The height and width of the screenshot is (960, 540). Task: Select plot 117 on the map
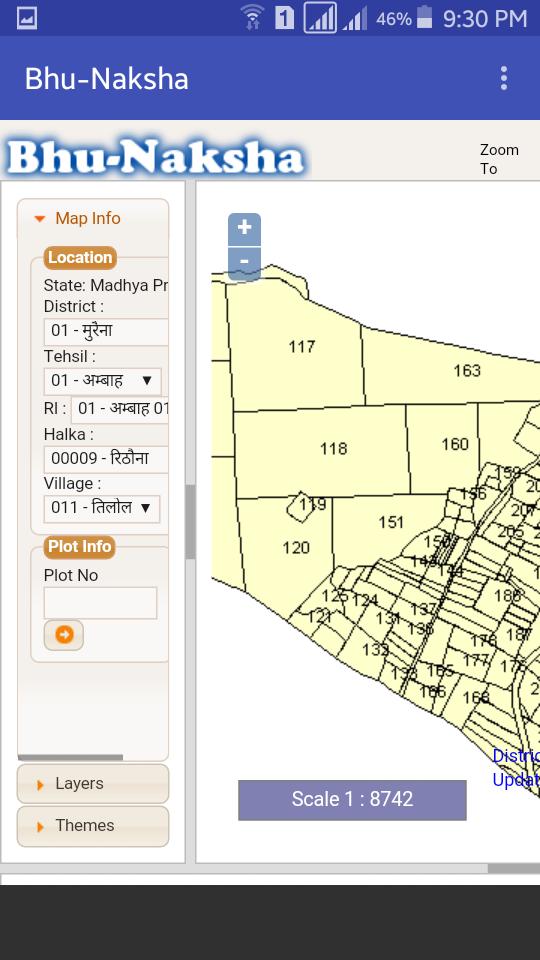tap(301, 347)
